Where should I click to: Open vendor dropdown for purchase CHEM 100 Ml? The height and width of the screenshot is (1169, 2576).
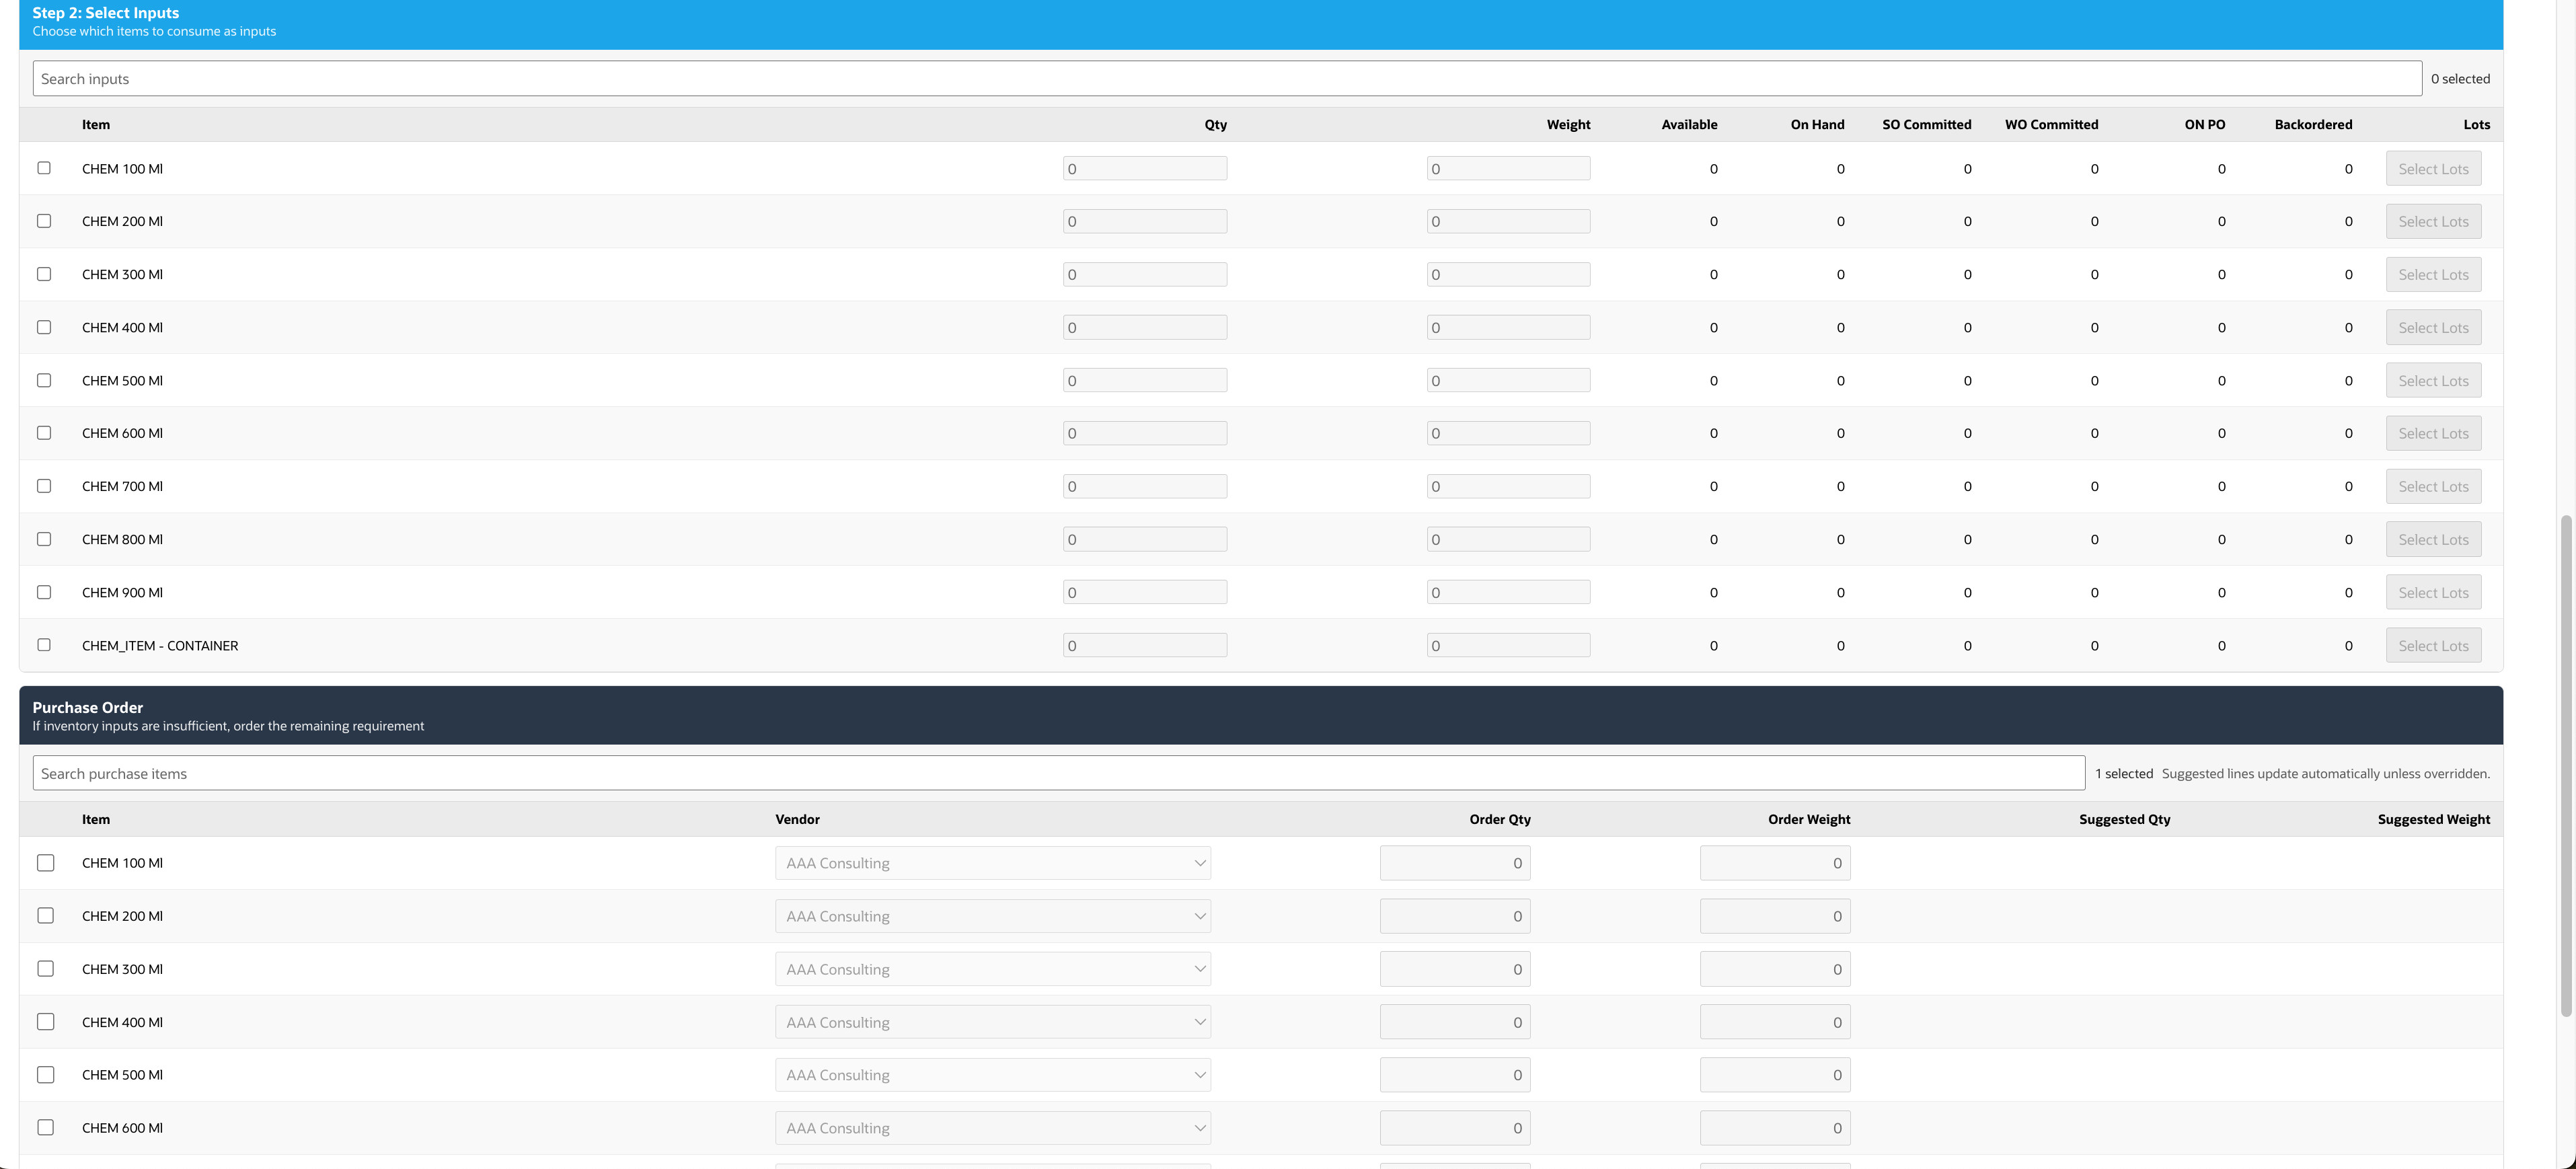tap(992, 863)
